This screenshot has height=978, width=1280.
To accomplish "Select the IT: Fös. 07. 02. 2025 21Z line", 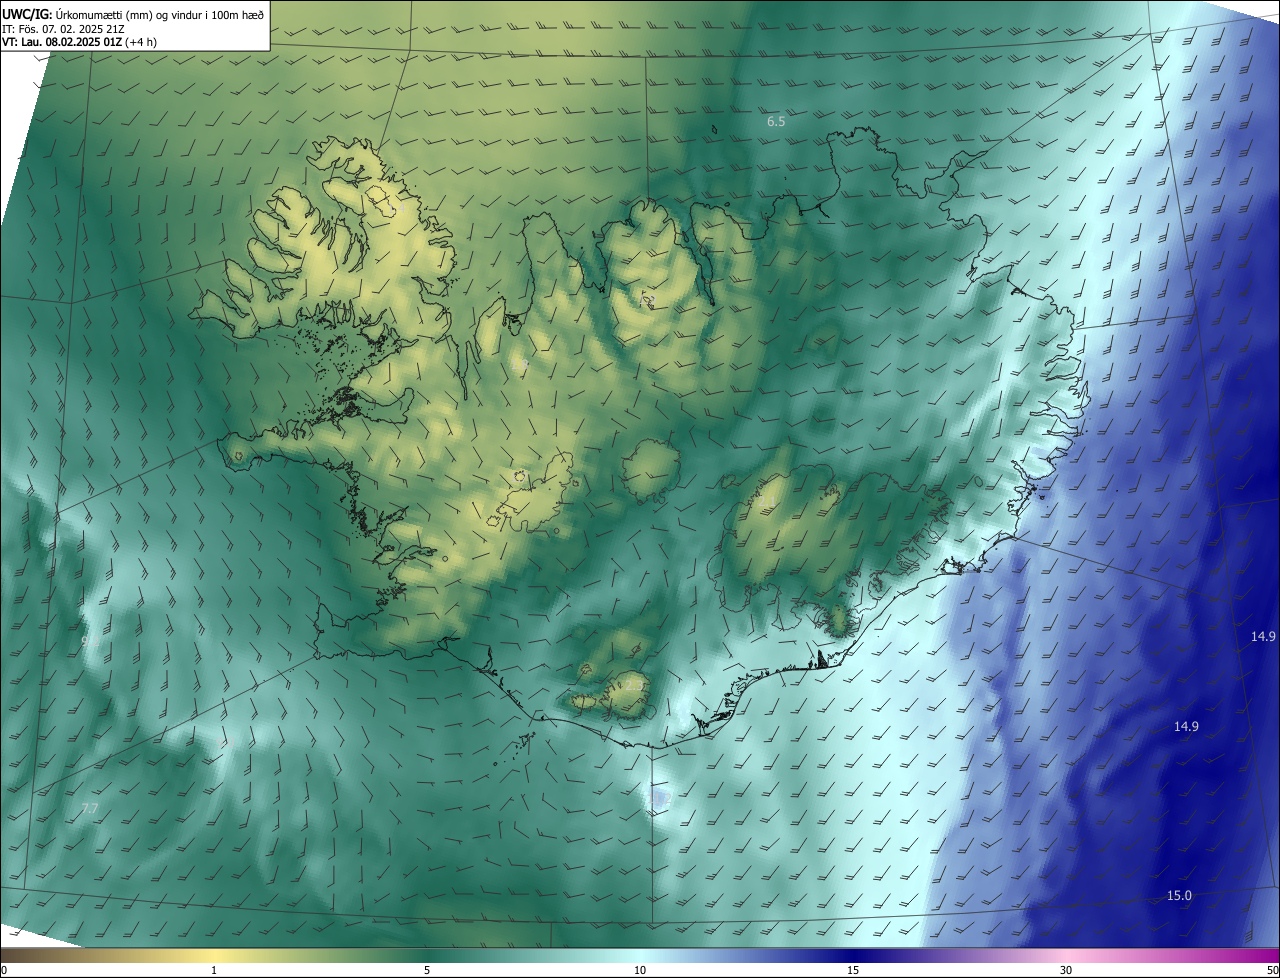I will 63,28.
